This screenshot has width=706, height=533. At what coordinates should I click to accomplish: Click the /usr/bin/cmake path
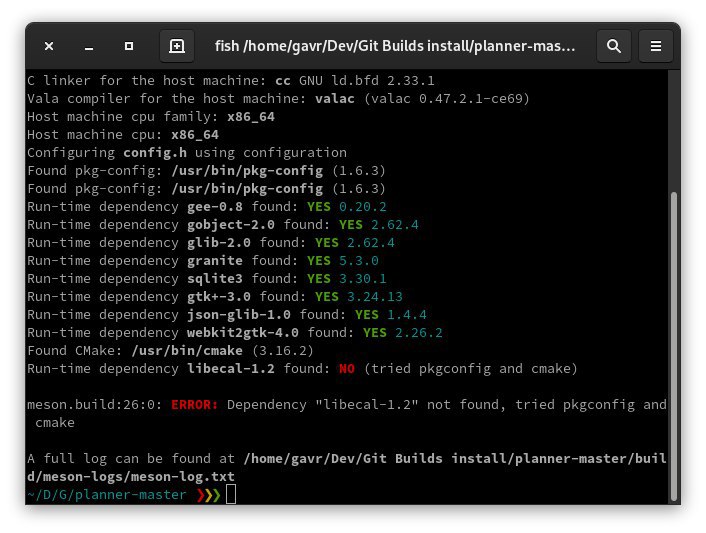[x=187, y=351]
